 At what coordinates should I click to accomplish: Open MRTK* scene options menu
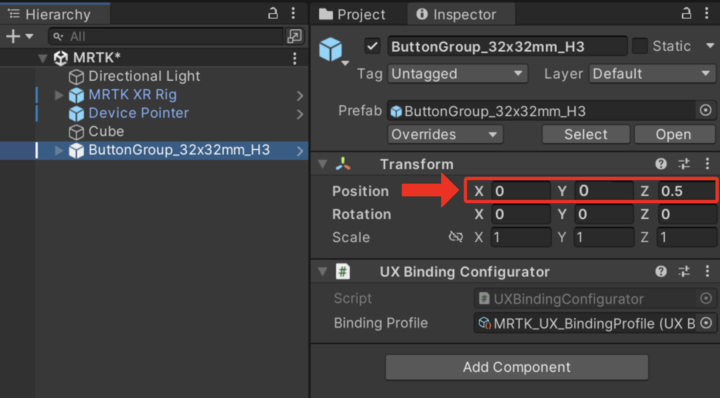[295, 58]
